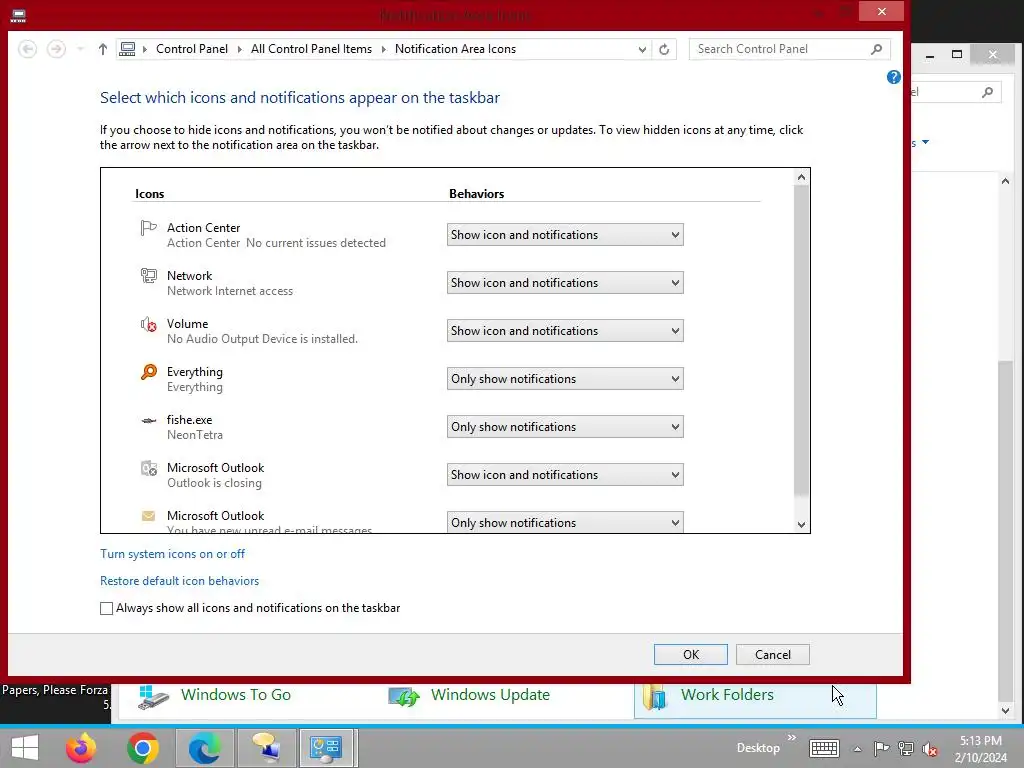Open the Volume behavior dropdown
Viewport: 1024px width, 768px height.
[565, 331]
